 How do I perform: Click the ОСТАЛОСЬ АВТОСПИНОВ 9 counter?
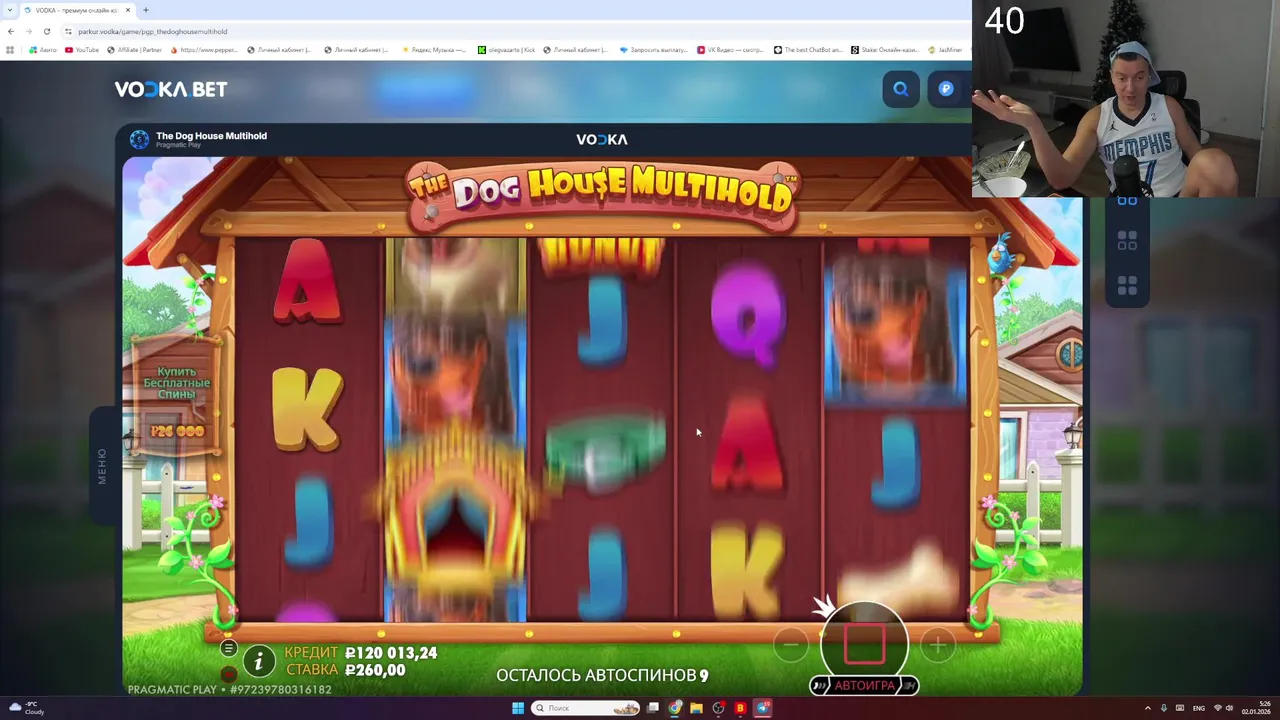point(602,675)
